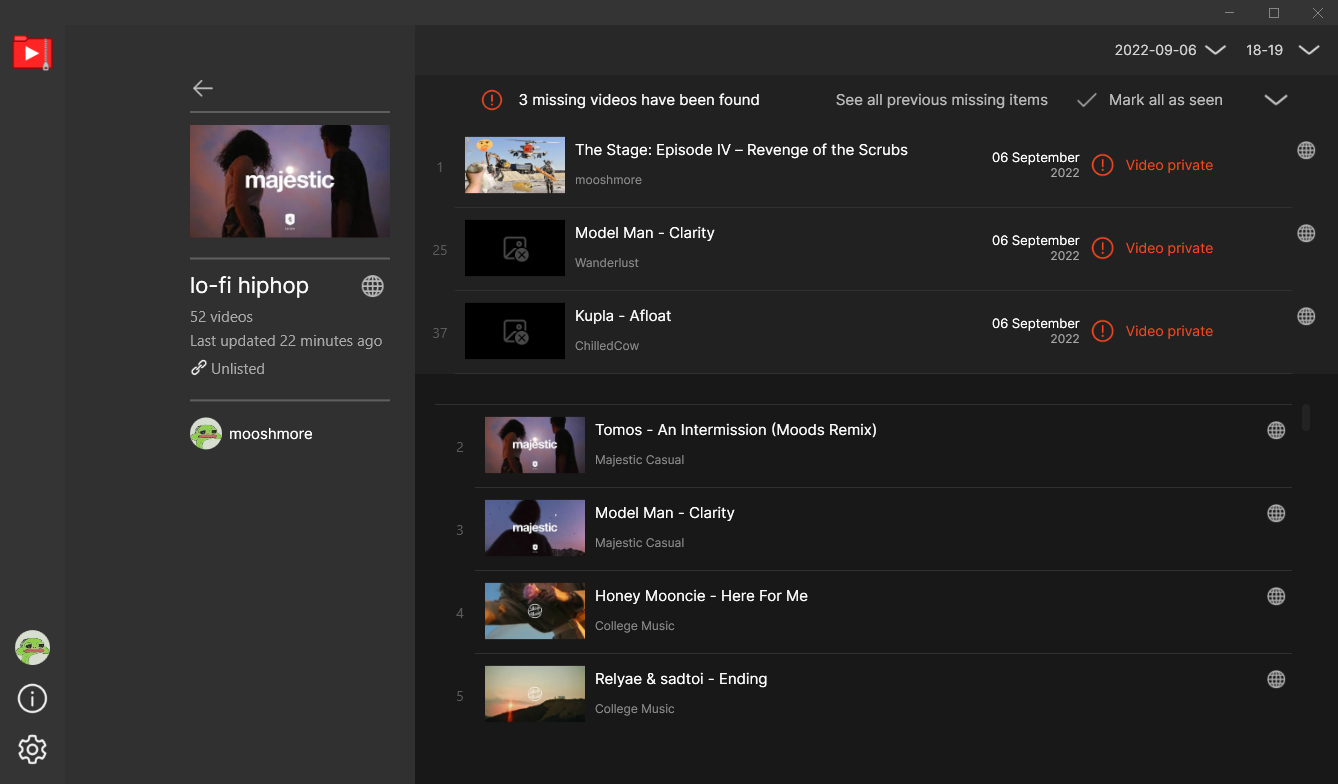Viewport: 1338px width, 784px height.
Task: Click the Tomos - An Intermission thumbnail
Action: click(535, 445)
